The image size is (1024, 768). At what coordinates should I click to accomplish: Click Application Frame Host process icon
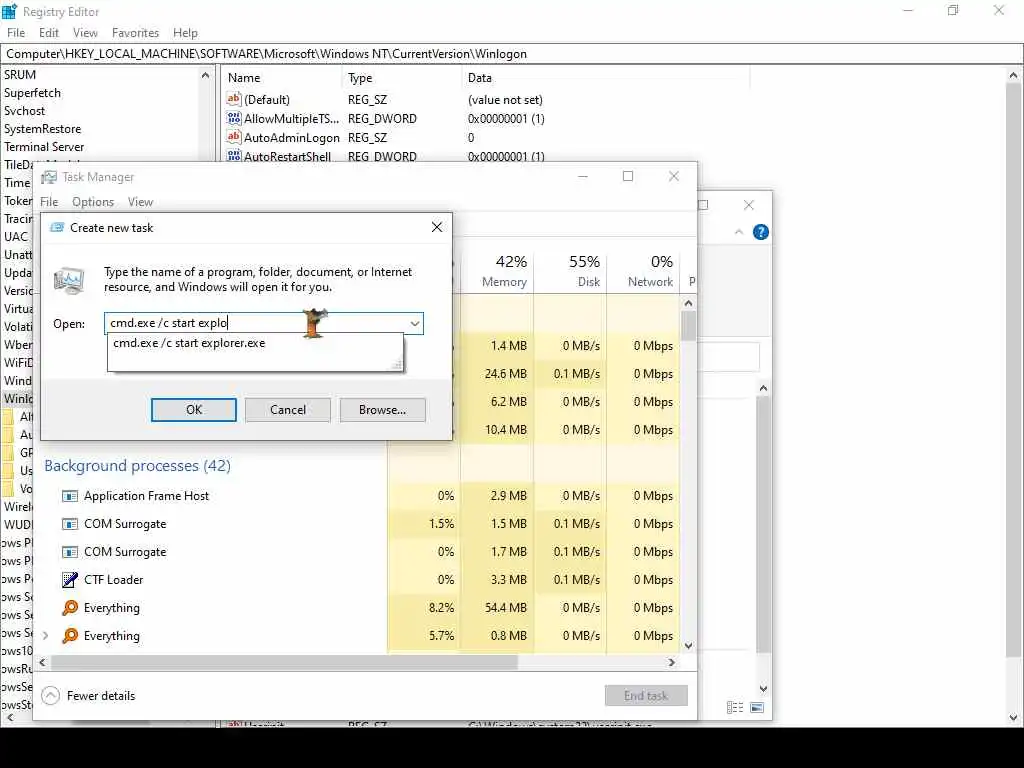(70, 496)
